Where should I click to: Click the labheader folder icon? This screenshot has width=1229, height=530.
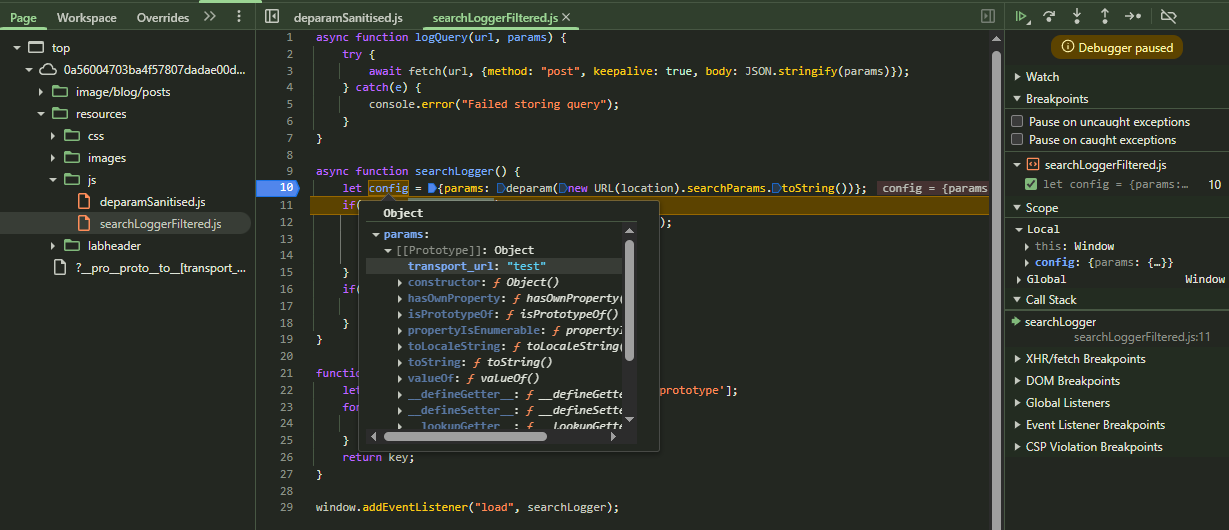point(70,246)
